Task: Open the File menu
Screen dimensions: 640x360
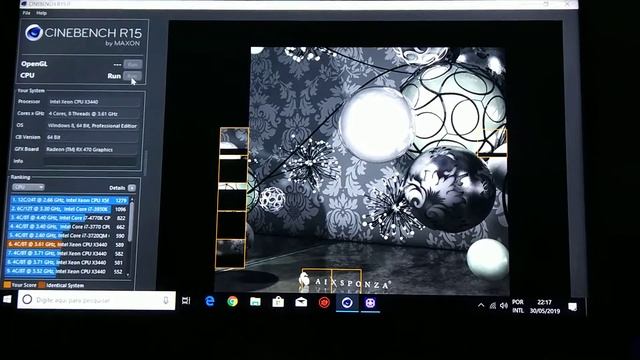Action: click(x=26, y=13)
